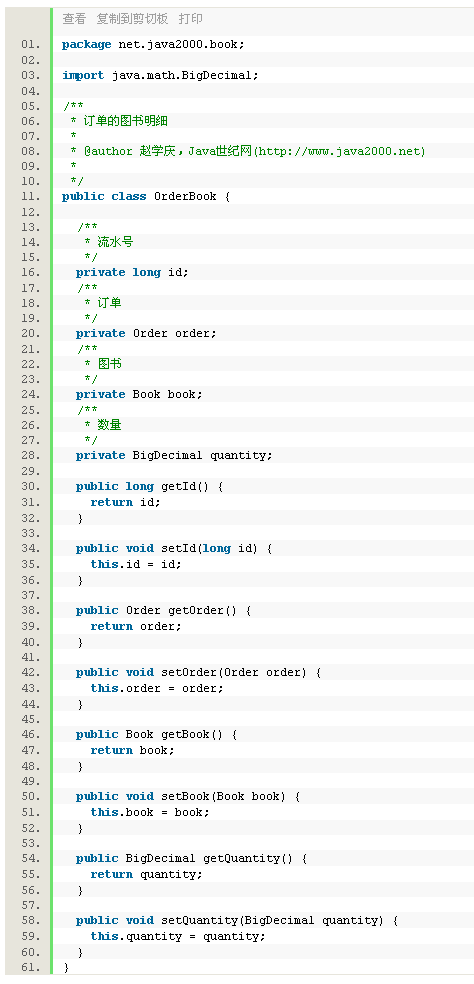Click the '* 订单' comment on line 18

point(103,303)
